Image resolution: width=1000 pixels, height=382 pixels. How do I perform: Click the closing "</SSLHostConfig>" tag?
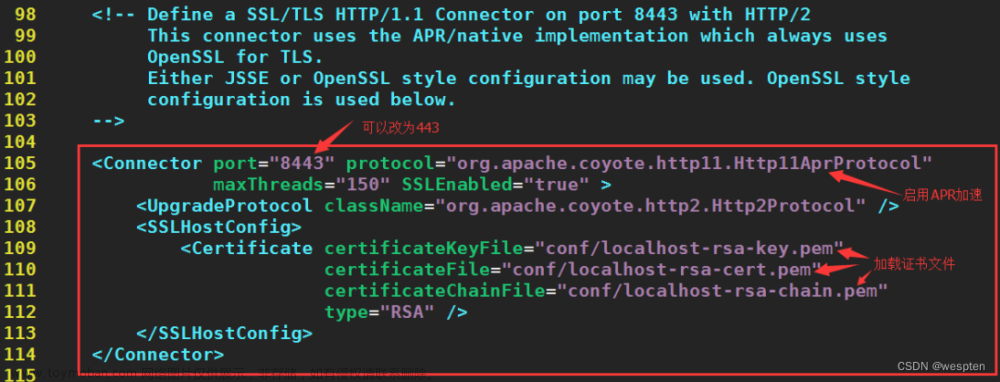(x=224, y=333)
